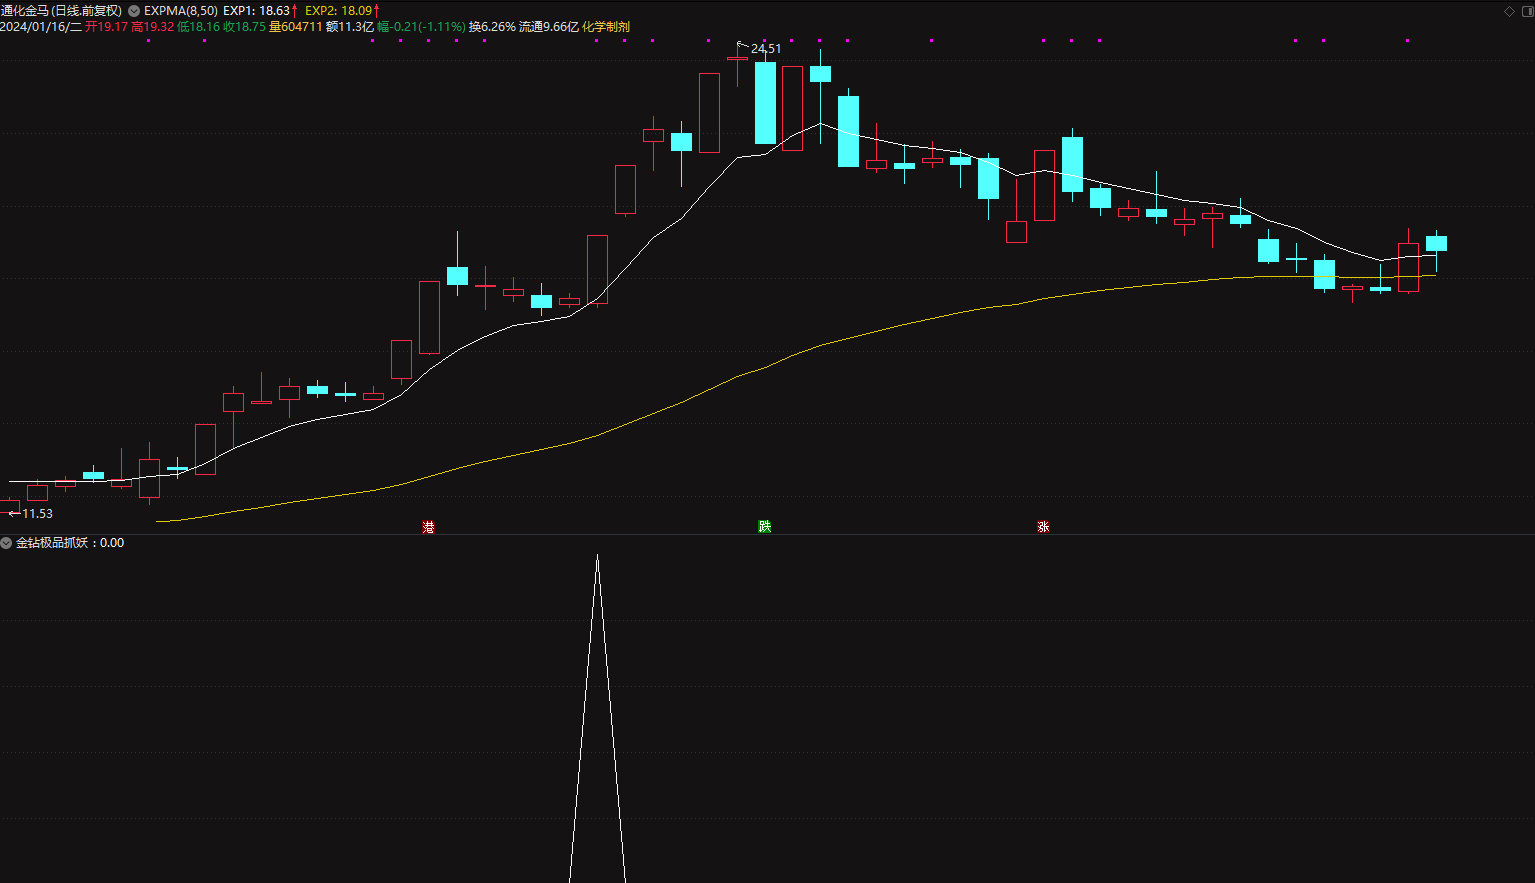Click the red 涨 event marker
This screenshot has height=883, width=1535.
(1043, 527)
